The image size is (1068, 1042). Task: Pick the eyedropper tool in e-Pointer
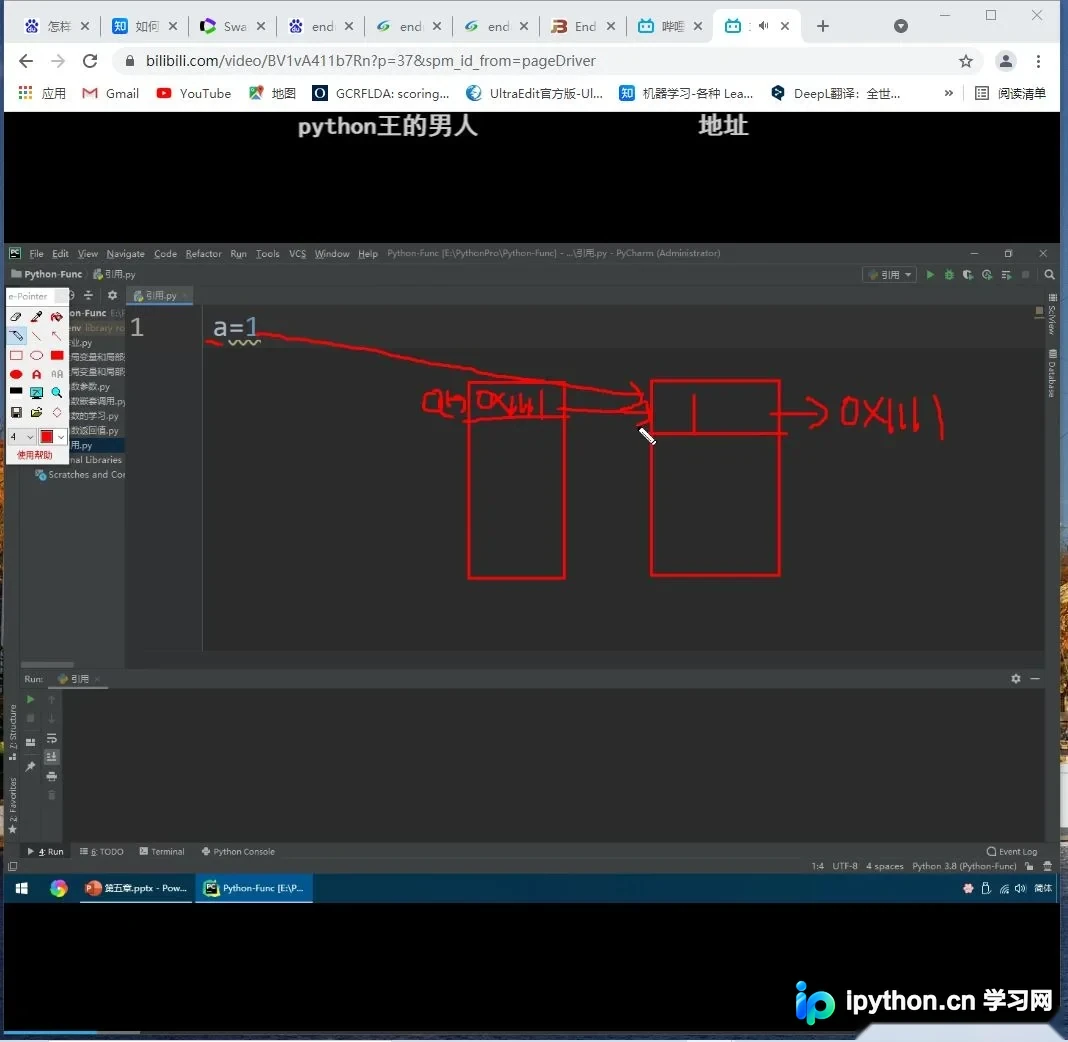(x=36, y=317)
